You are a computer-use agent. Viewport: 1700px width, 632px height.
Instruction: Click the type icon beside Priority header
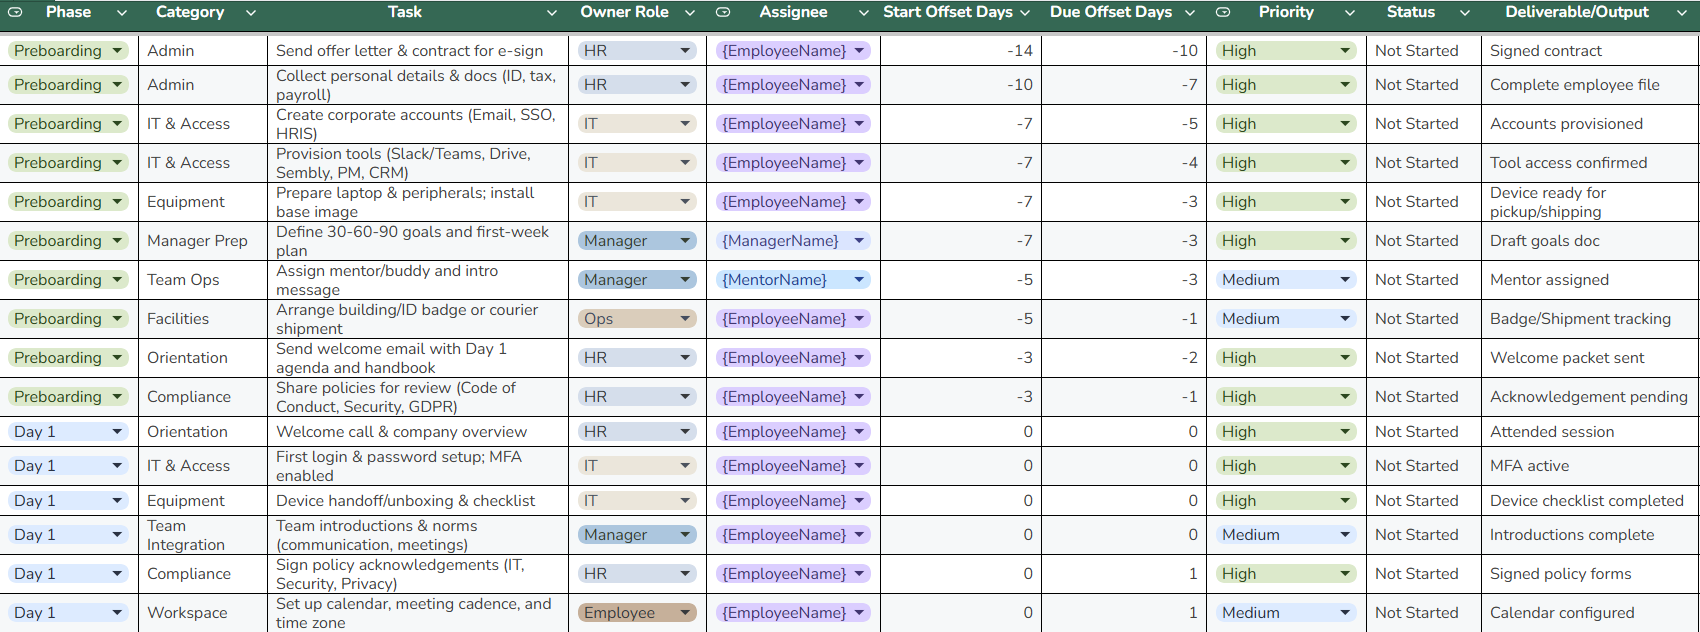pyautogui.click(x=1223, y=13)
